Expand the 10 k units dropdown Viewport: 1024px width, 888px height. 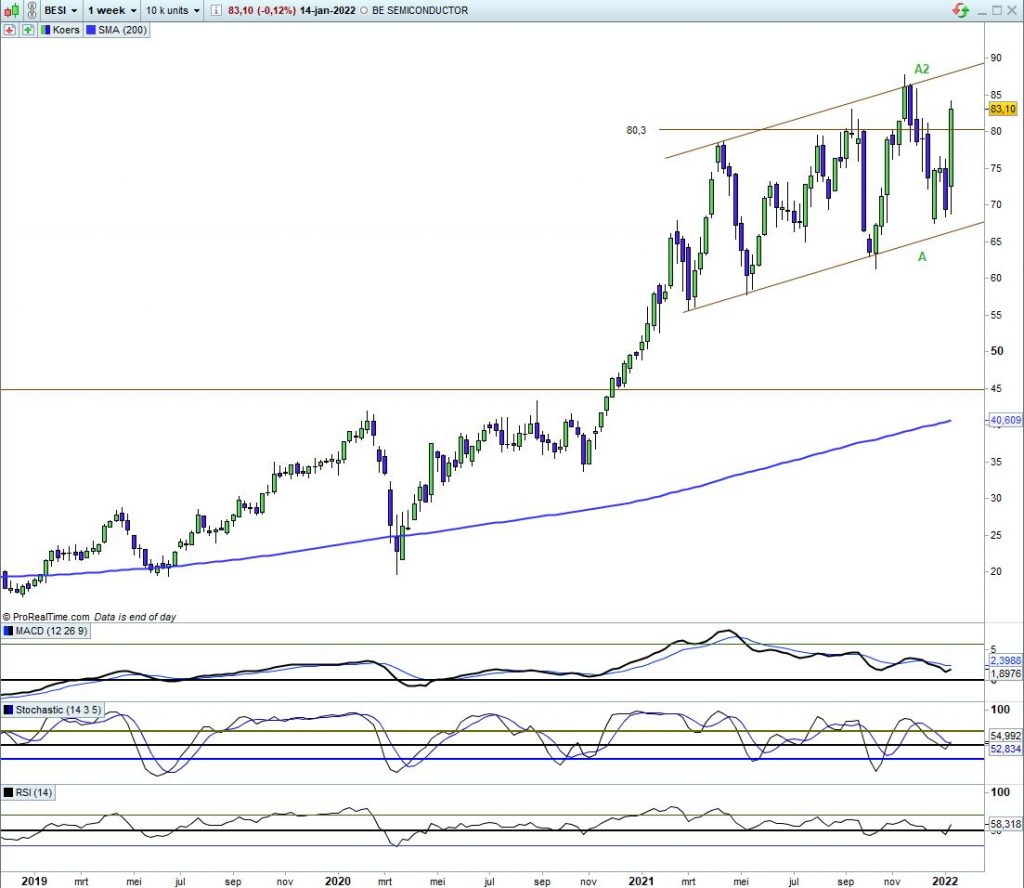click(x=171, y=10)
